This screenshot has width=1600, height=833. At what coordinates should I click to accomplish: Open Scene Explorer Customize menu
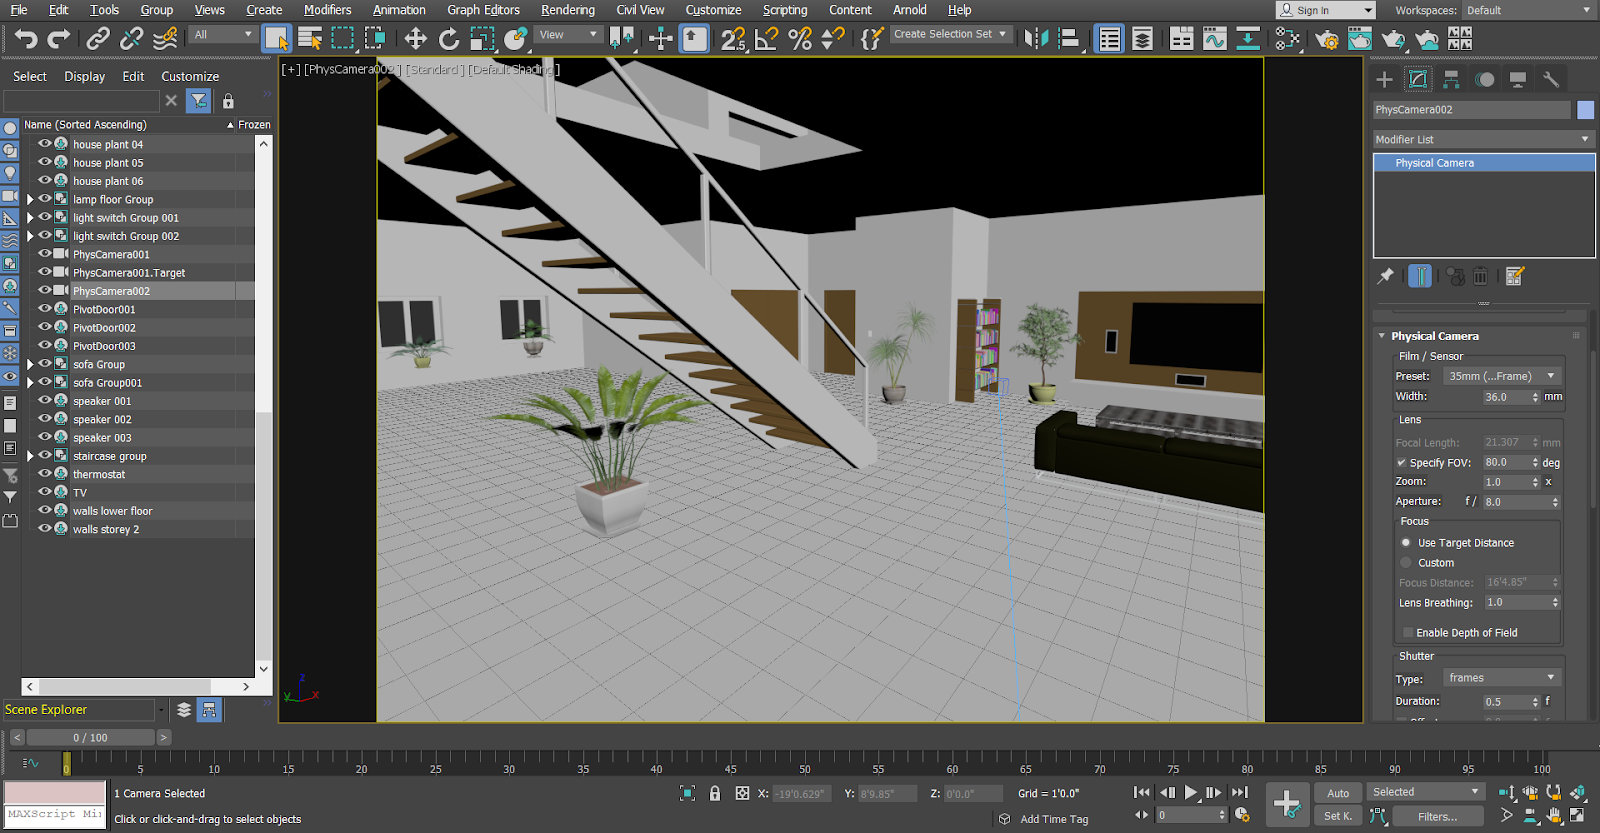190,76
